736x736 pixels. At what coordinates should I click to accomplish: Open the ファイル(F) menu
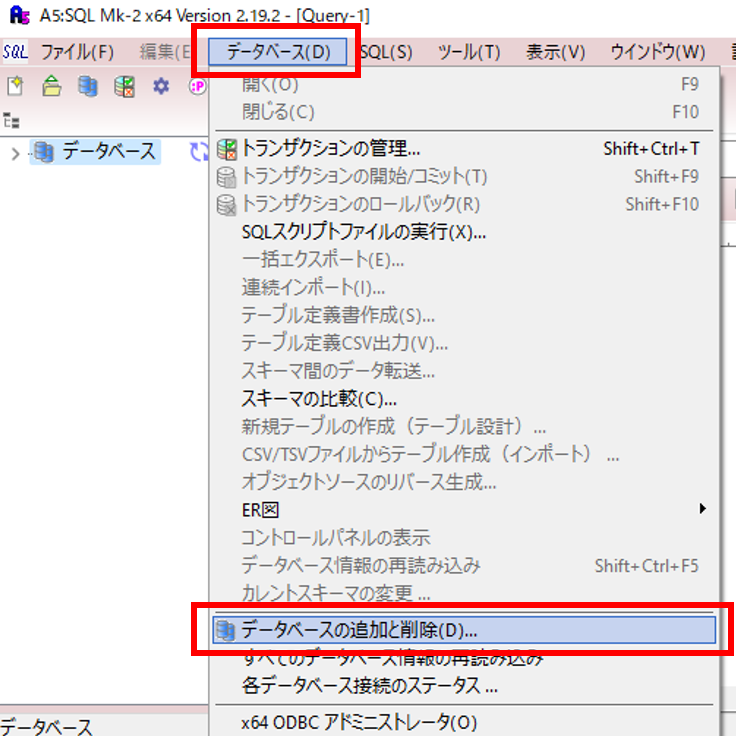(x=77, y=52)
